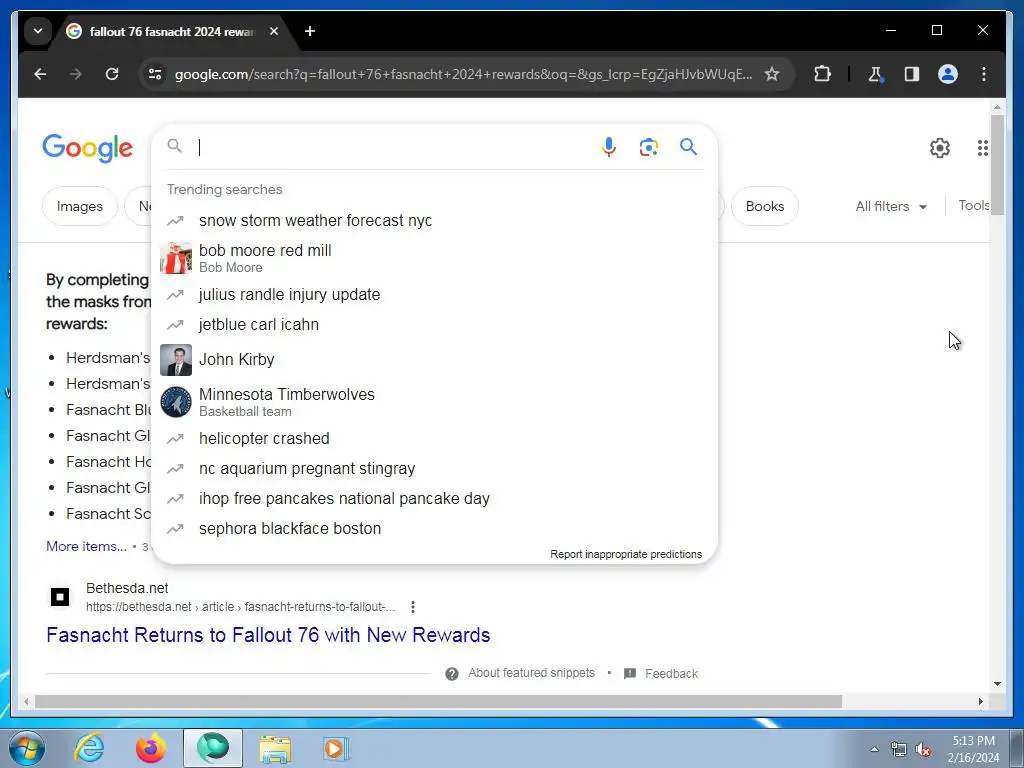Open the Extensions puzzle icon
The width and height of the screenshot is (1024, 768).
(x=822, y=74)
